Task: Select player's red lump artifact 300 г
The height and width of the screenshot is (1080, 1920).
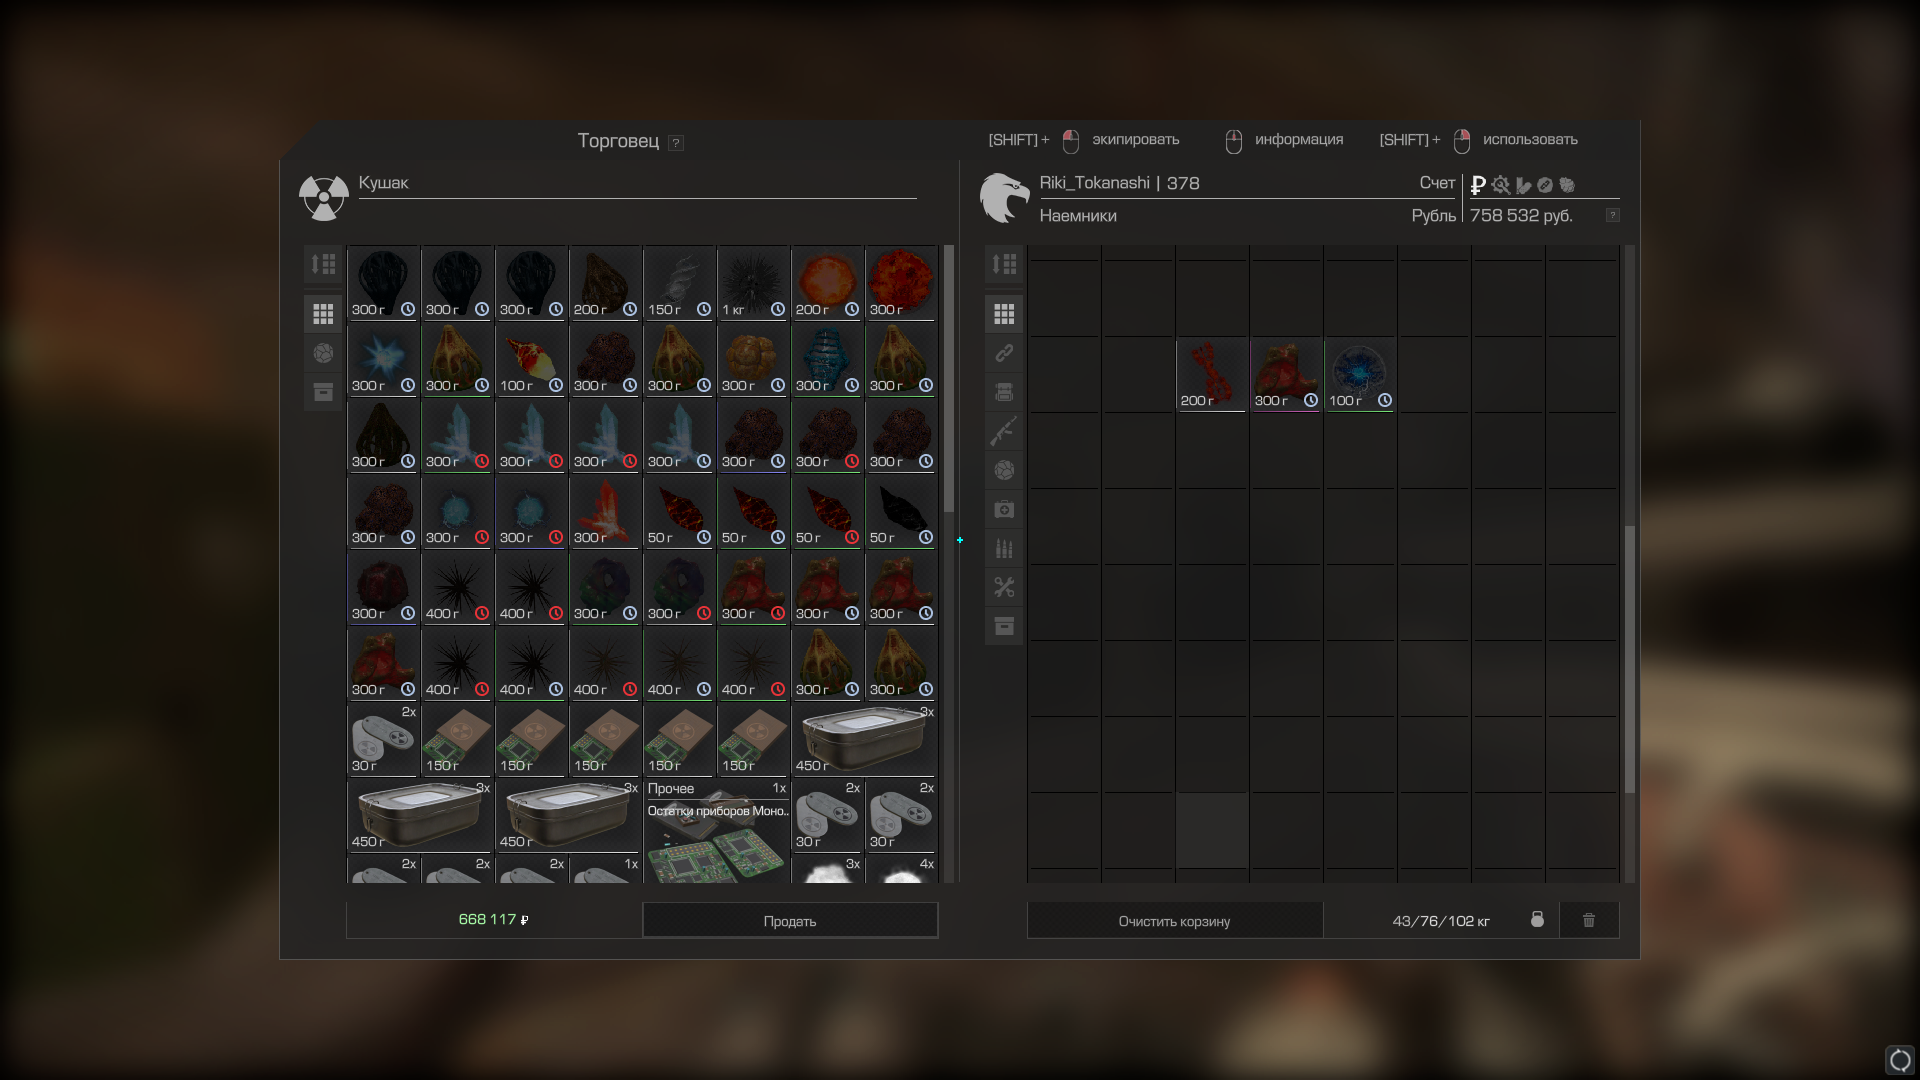Action: [1286, 375]
